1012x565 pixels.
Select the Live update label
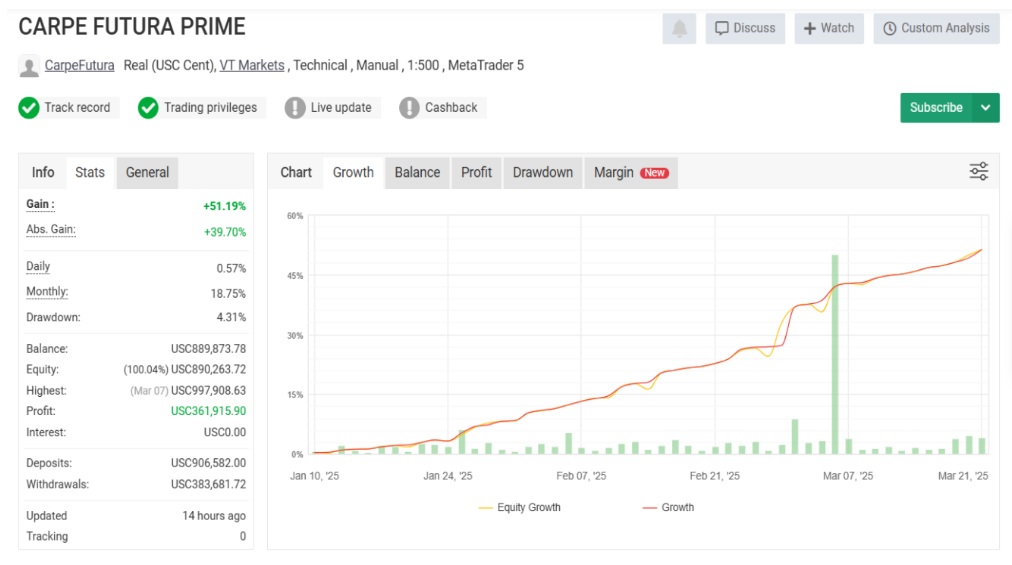click(x=341, y=108)
